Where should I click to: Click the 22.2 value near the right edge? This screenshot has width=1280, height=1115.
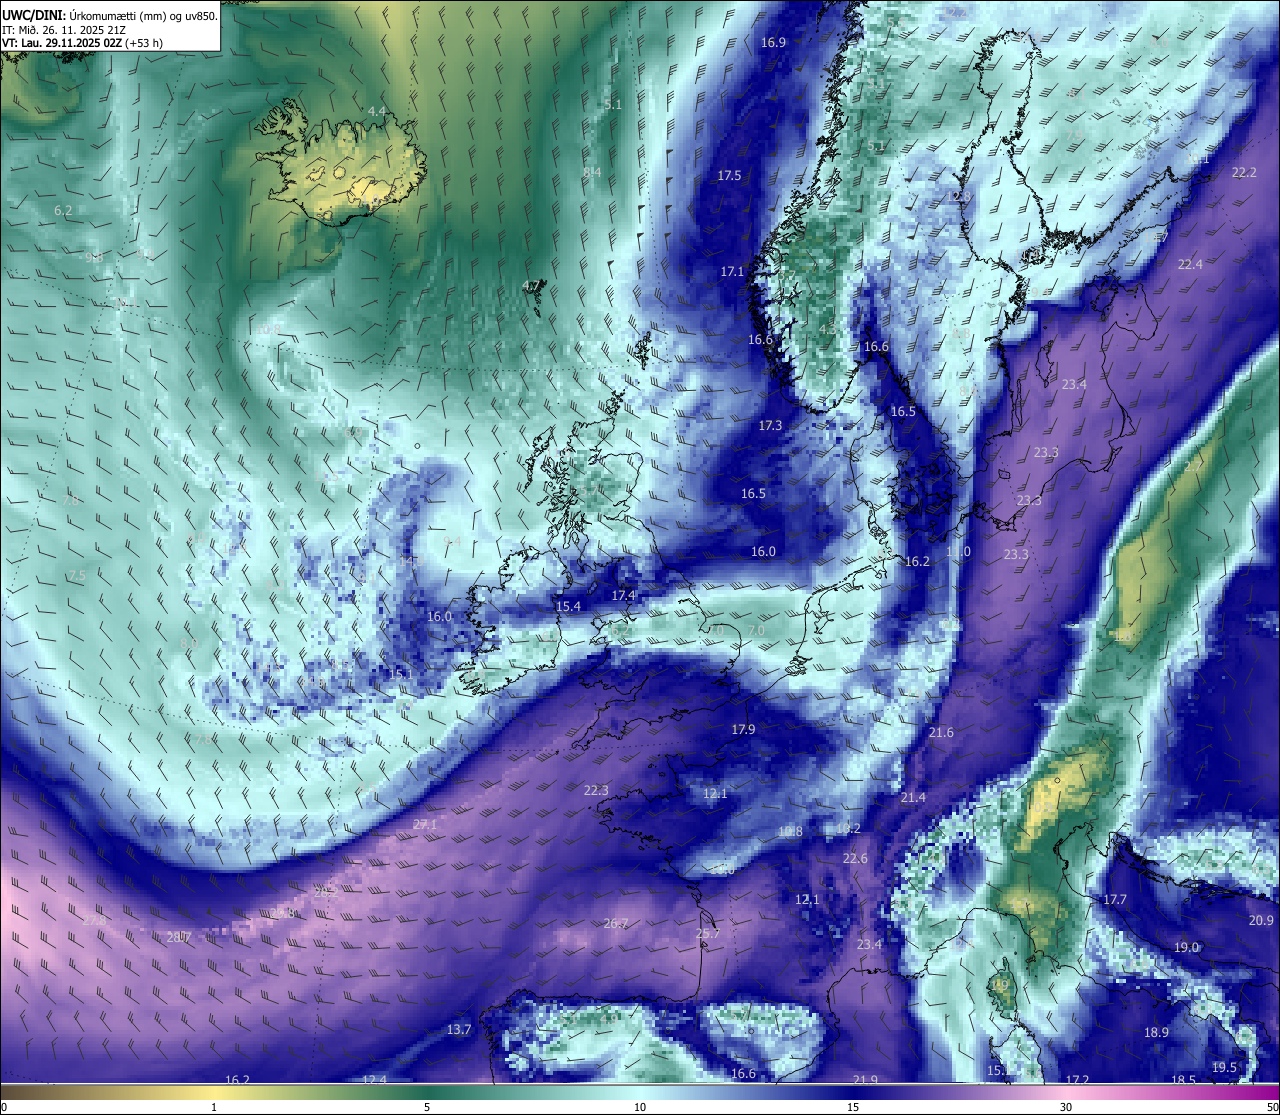(x=1244, y=172)
